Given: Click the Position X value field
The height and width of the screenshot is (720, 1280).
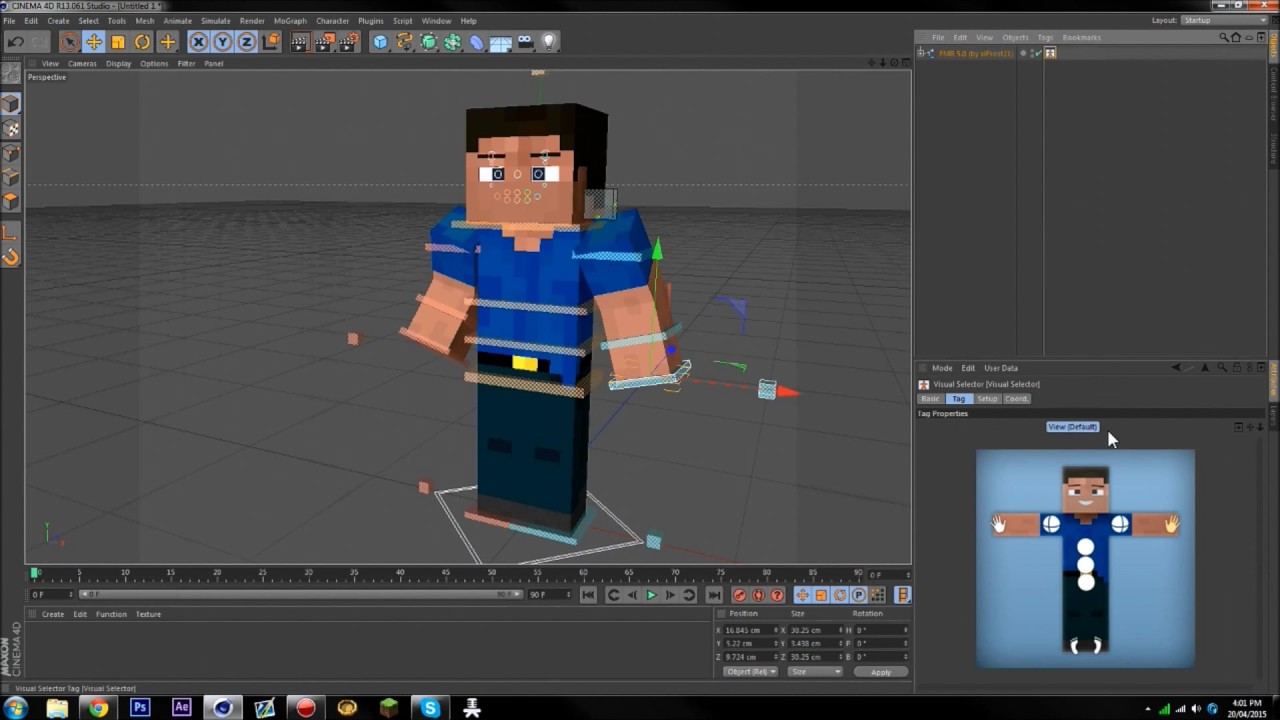Looking at the screenshot, I should tap(750, 630).
